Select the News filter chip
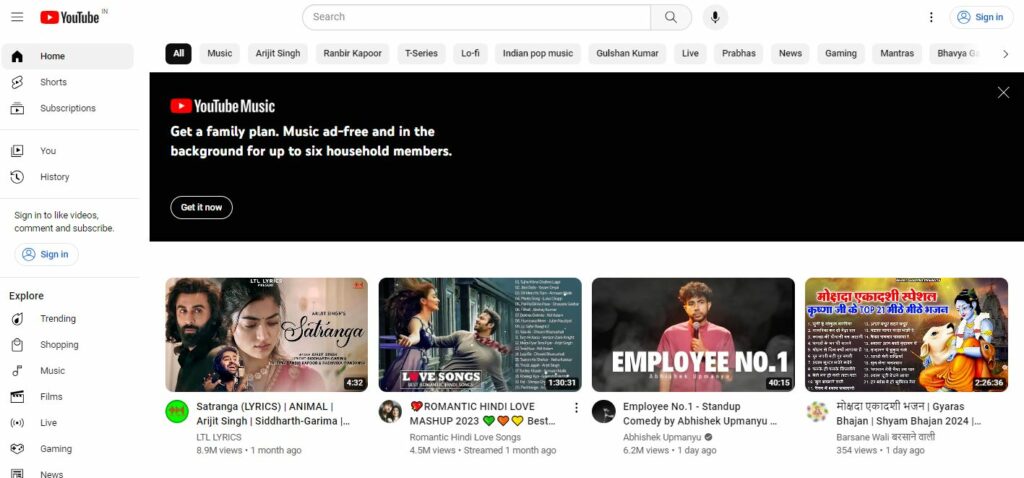The width and height of the screenshot is (1024, 478). (x=790, y=54)
